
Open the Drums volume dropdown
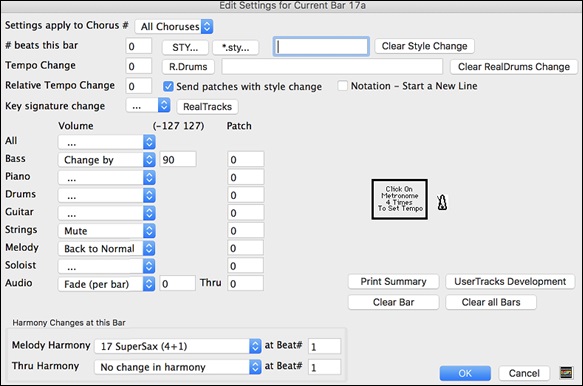pyautogui.click(x=107, y=196)
